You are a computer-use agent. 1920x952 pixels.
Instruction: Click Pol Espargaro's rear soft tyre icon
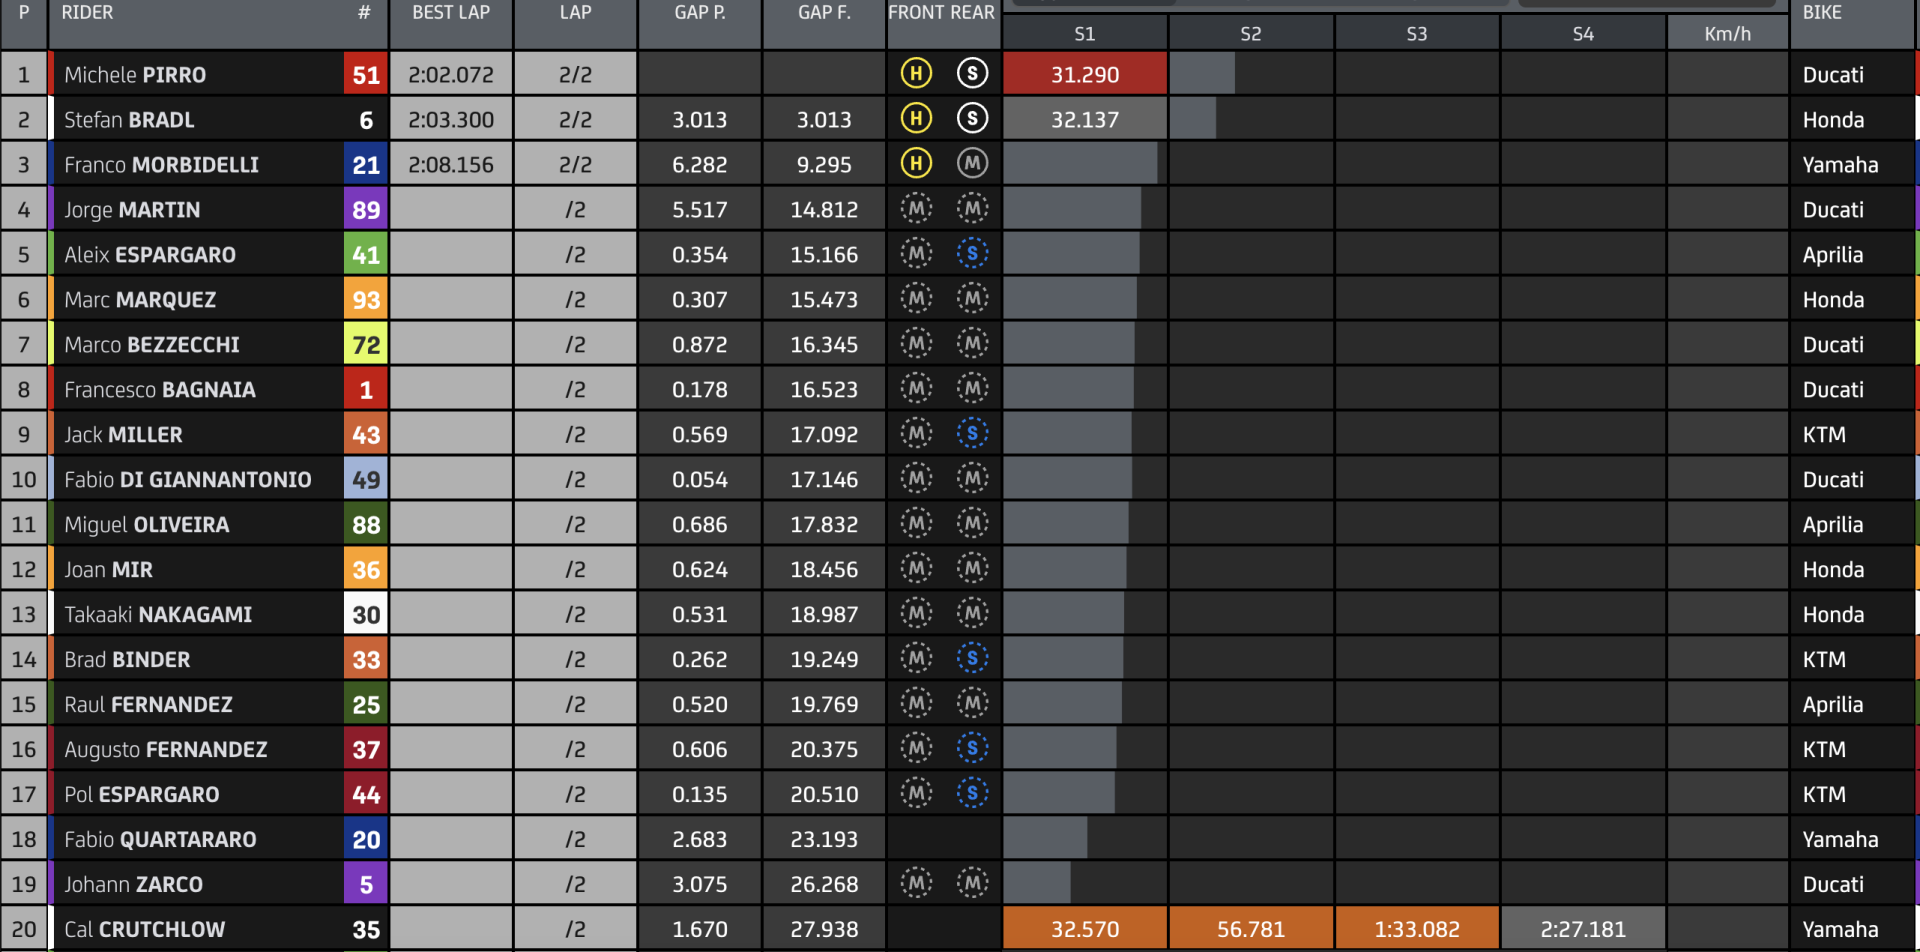[972, 794]
